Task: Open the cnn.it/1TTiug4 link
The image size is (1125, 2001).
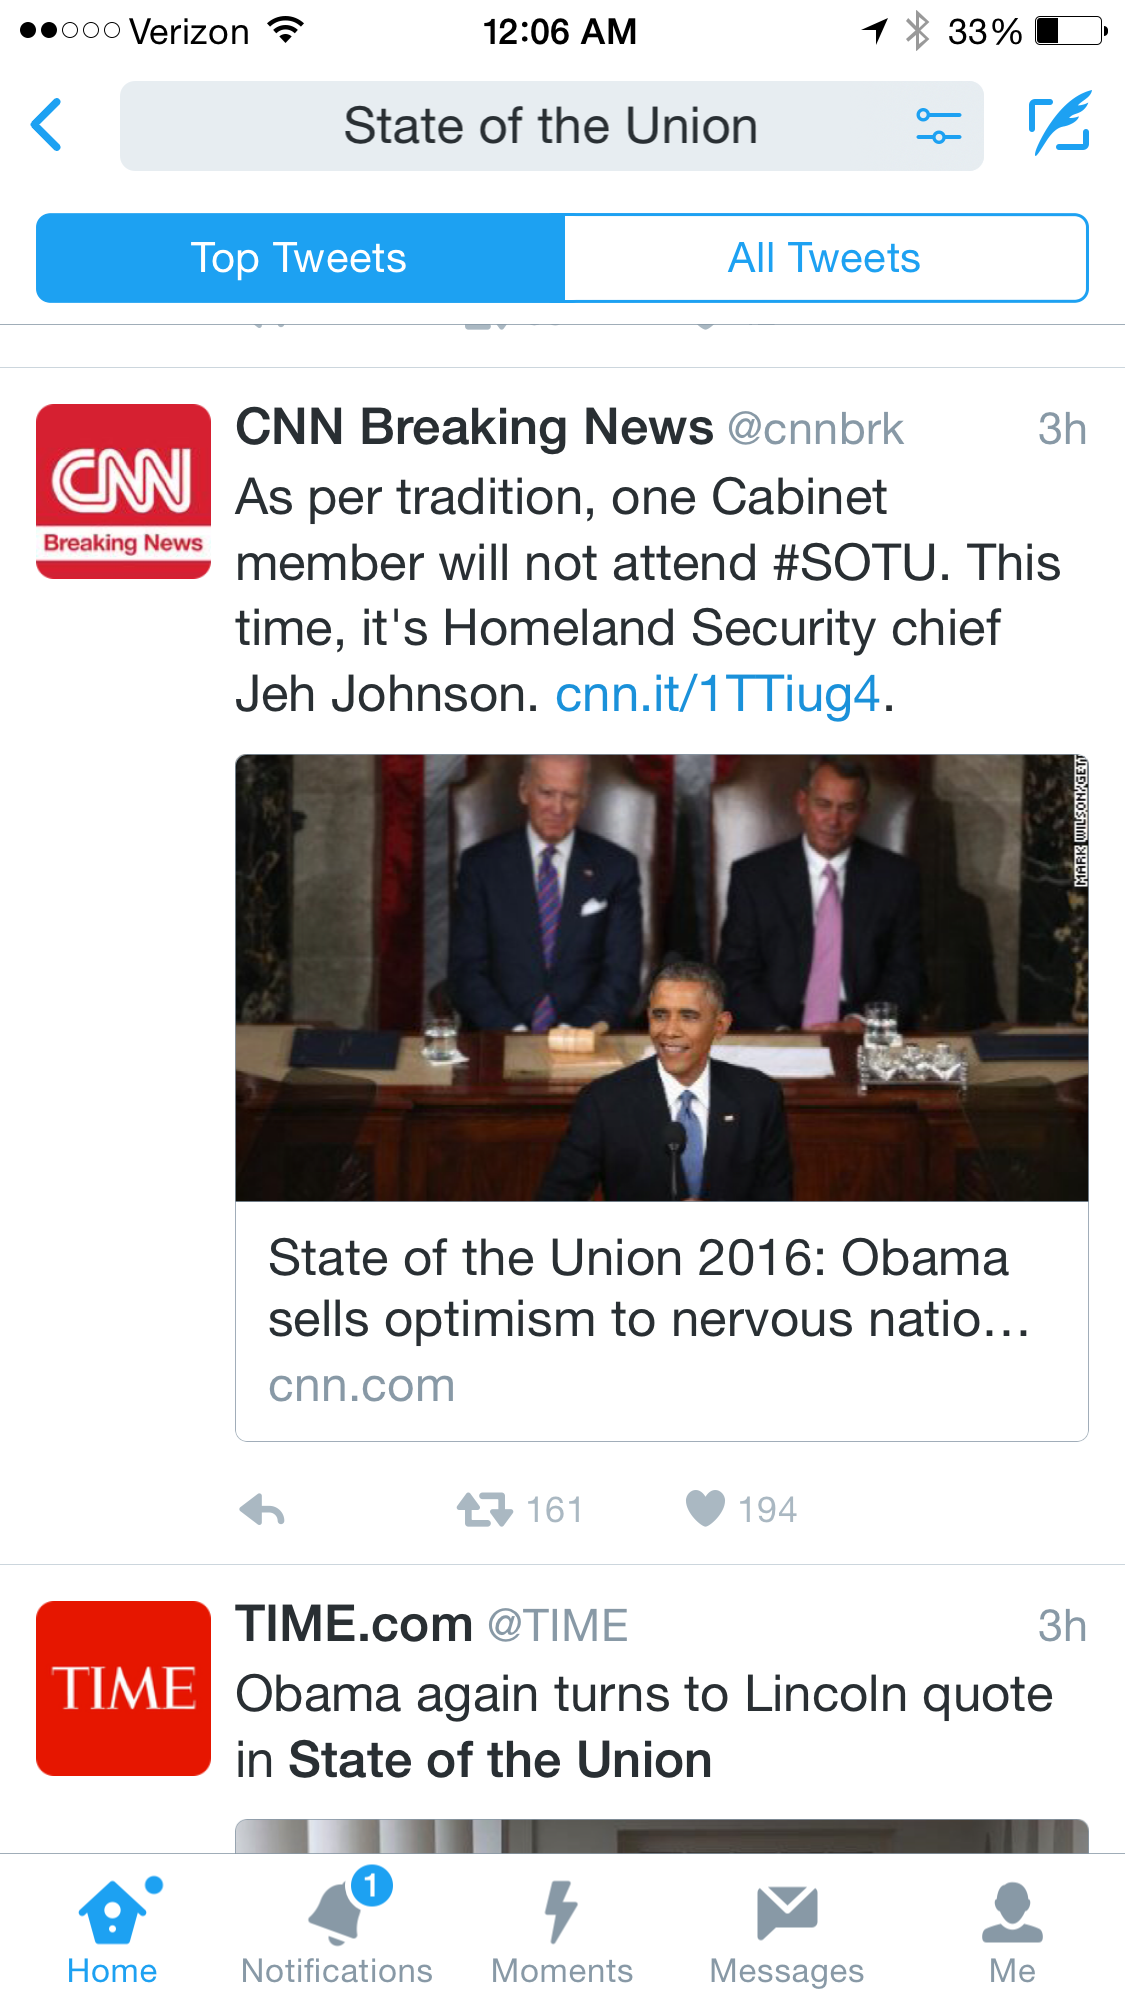Action: tap(717, 694)
